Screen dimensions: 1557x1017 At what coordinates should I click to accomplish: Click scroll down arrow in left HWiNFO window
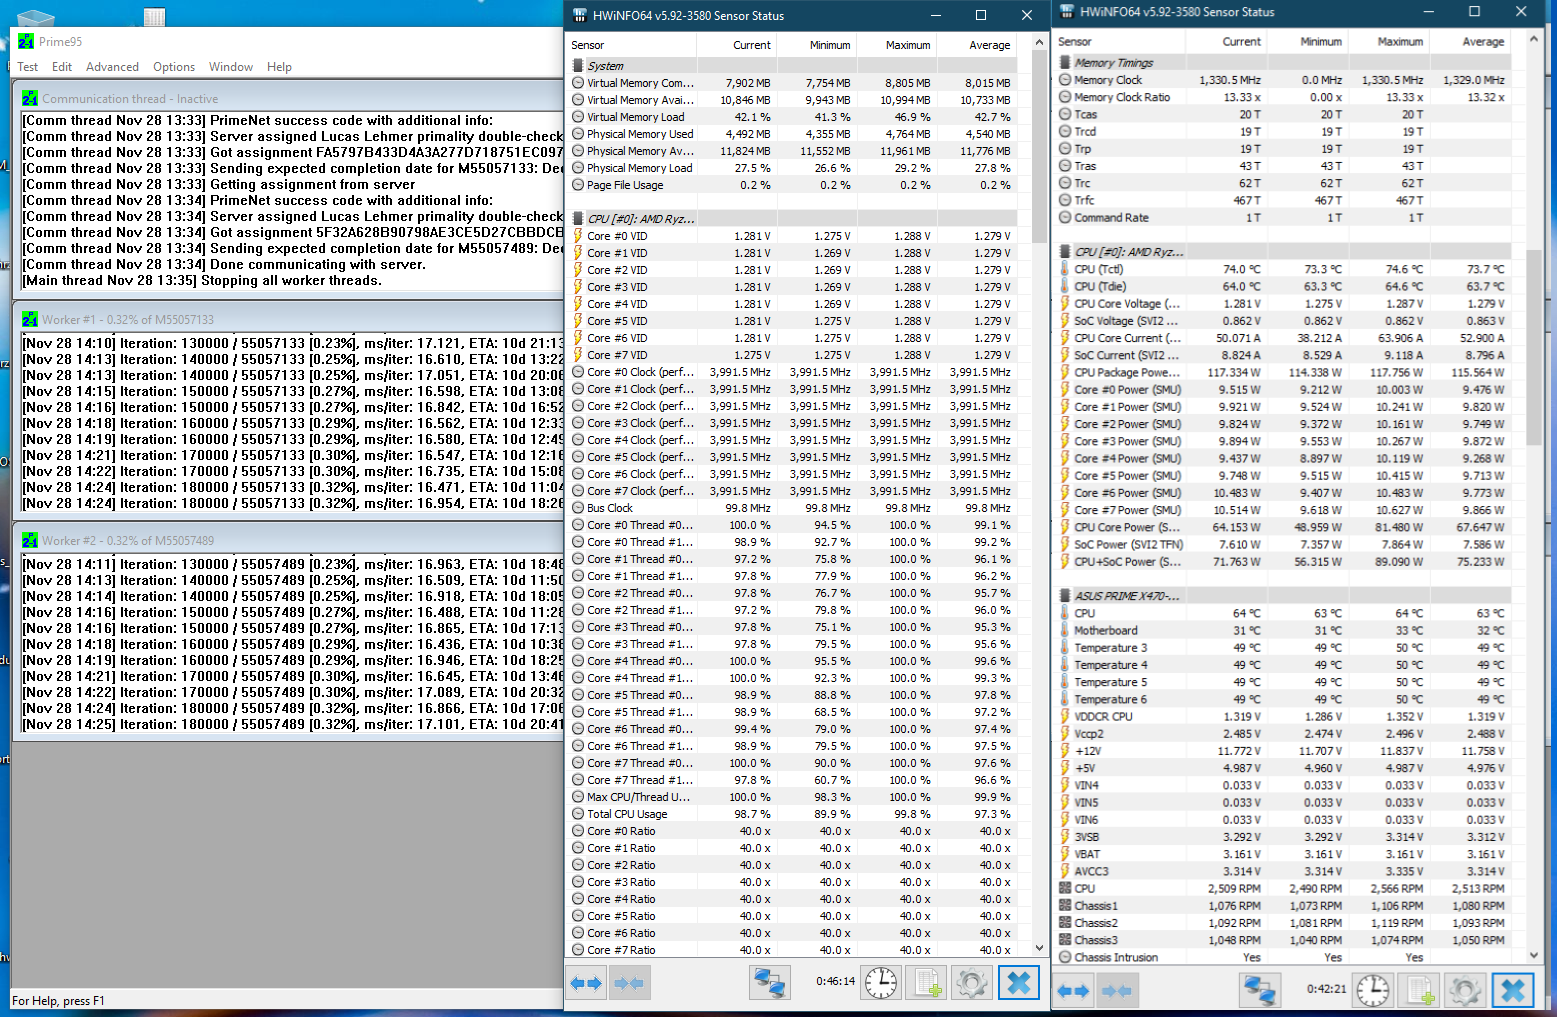point(1039,947)
